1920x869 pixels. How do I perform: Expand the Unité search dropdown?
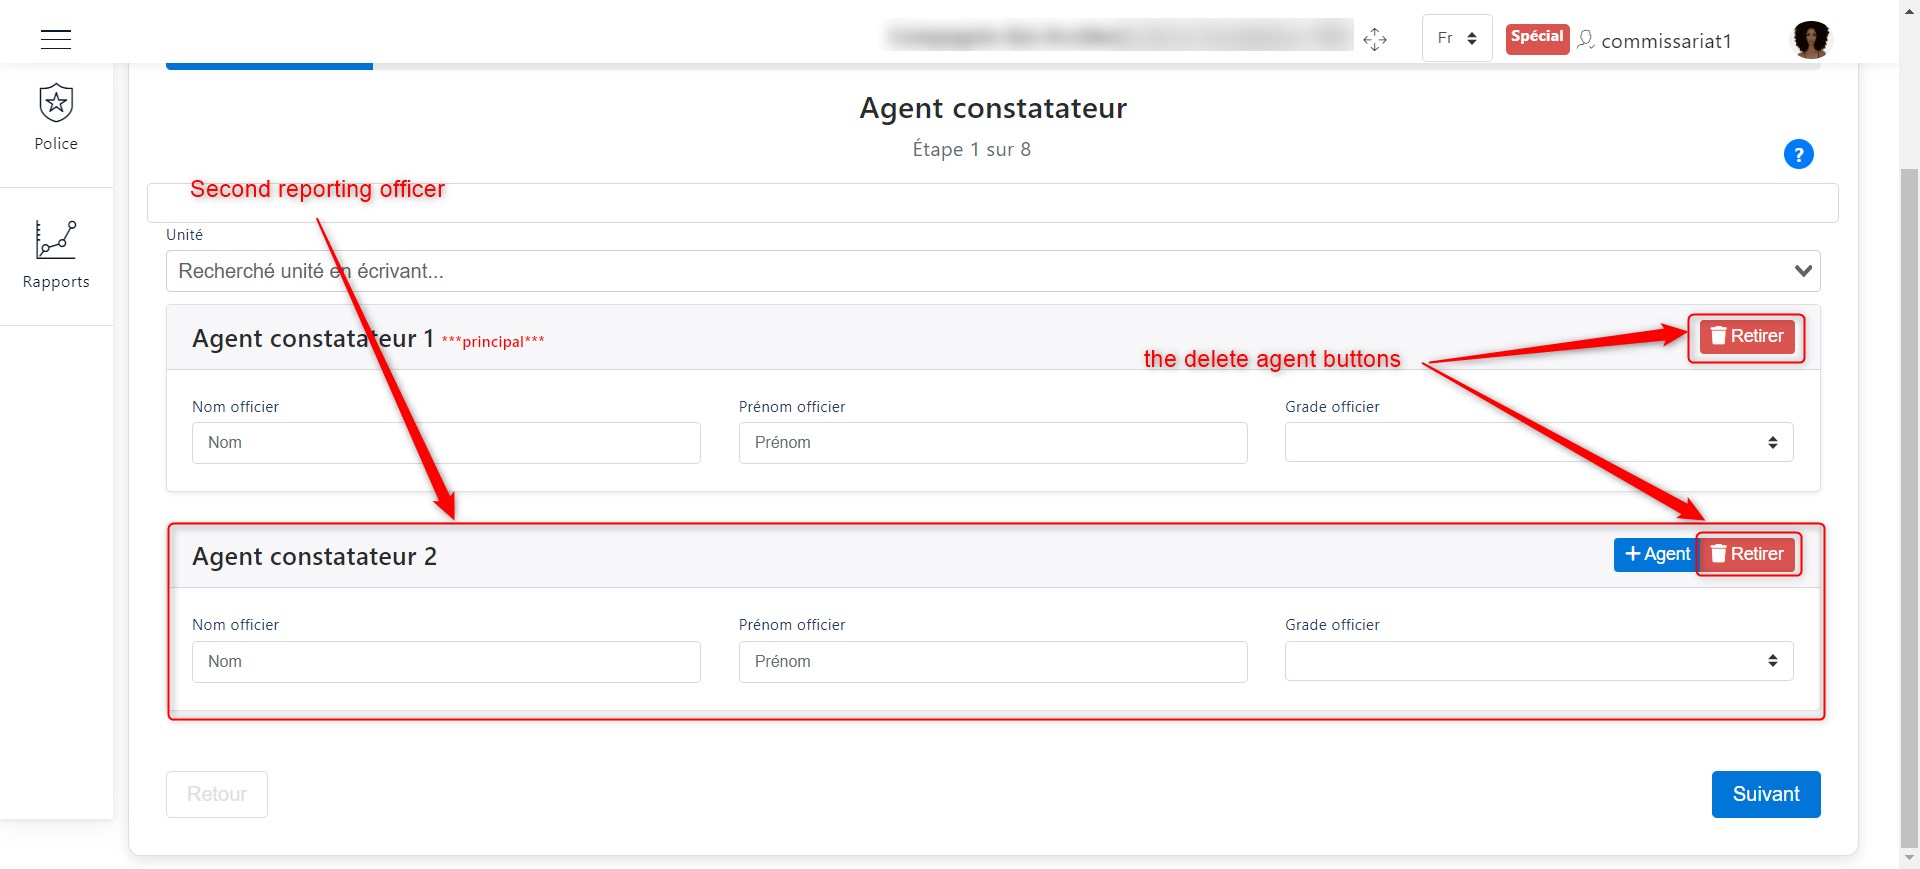(993, 271)
